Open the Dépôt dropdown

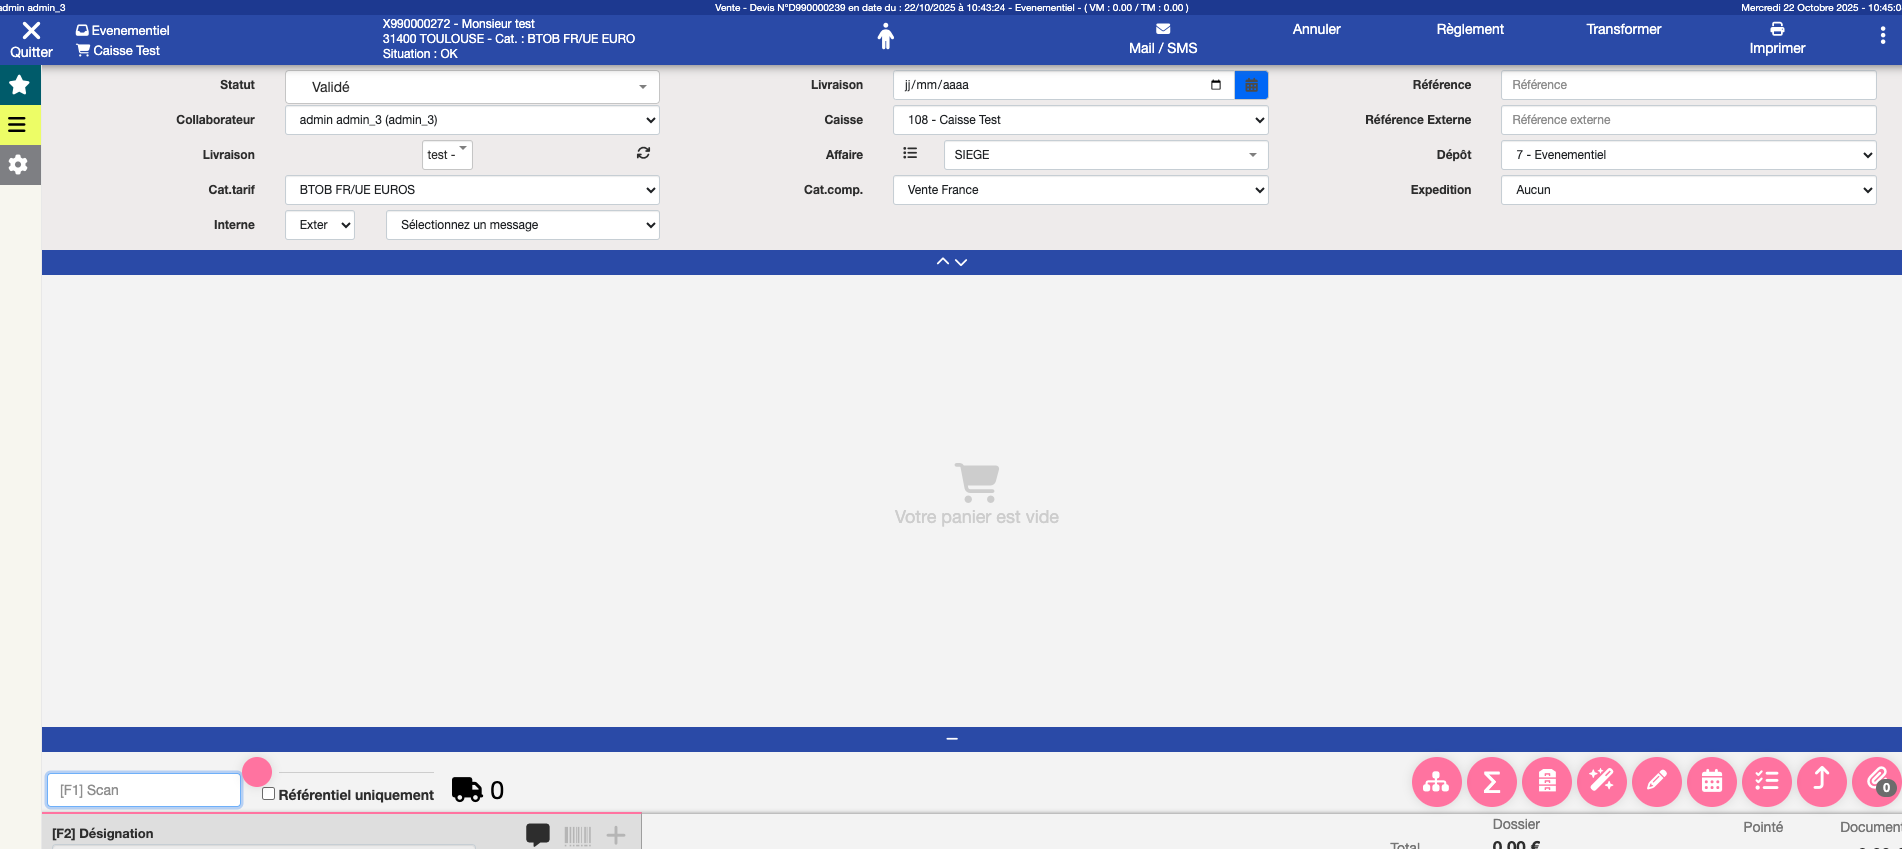(1687, 155)
